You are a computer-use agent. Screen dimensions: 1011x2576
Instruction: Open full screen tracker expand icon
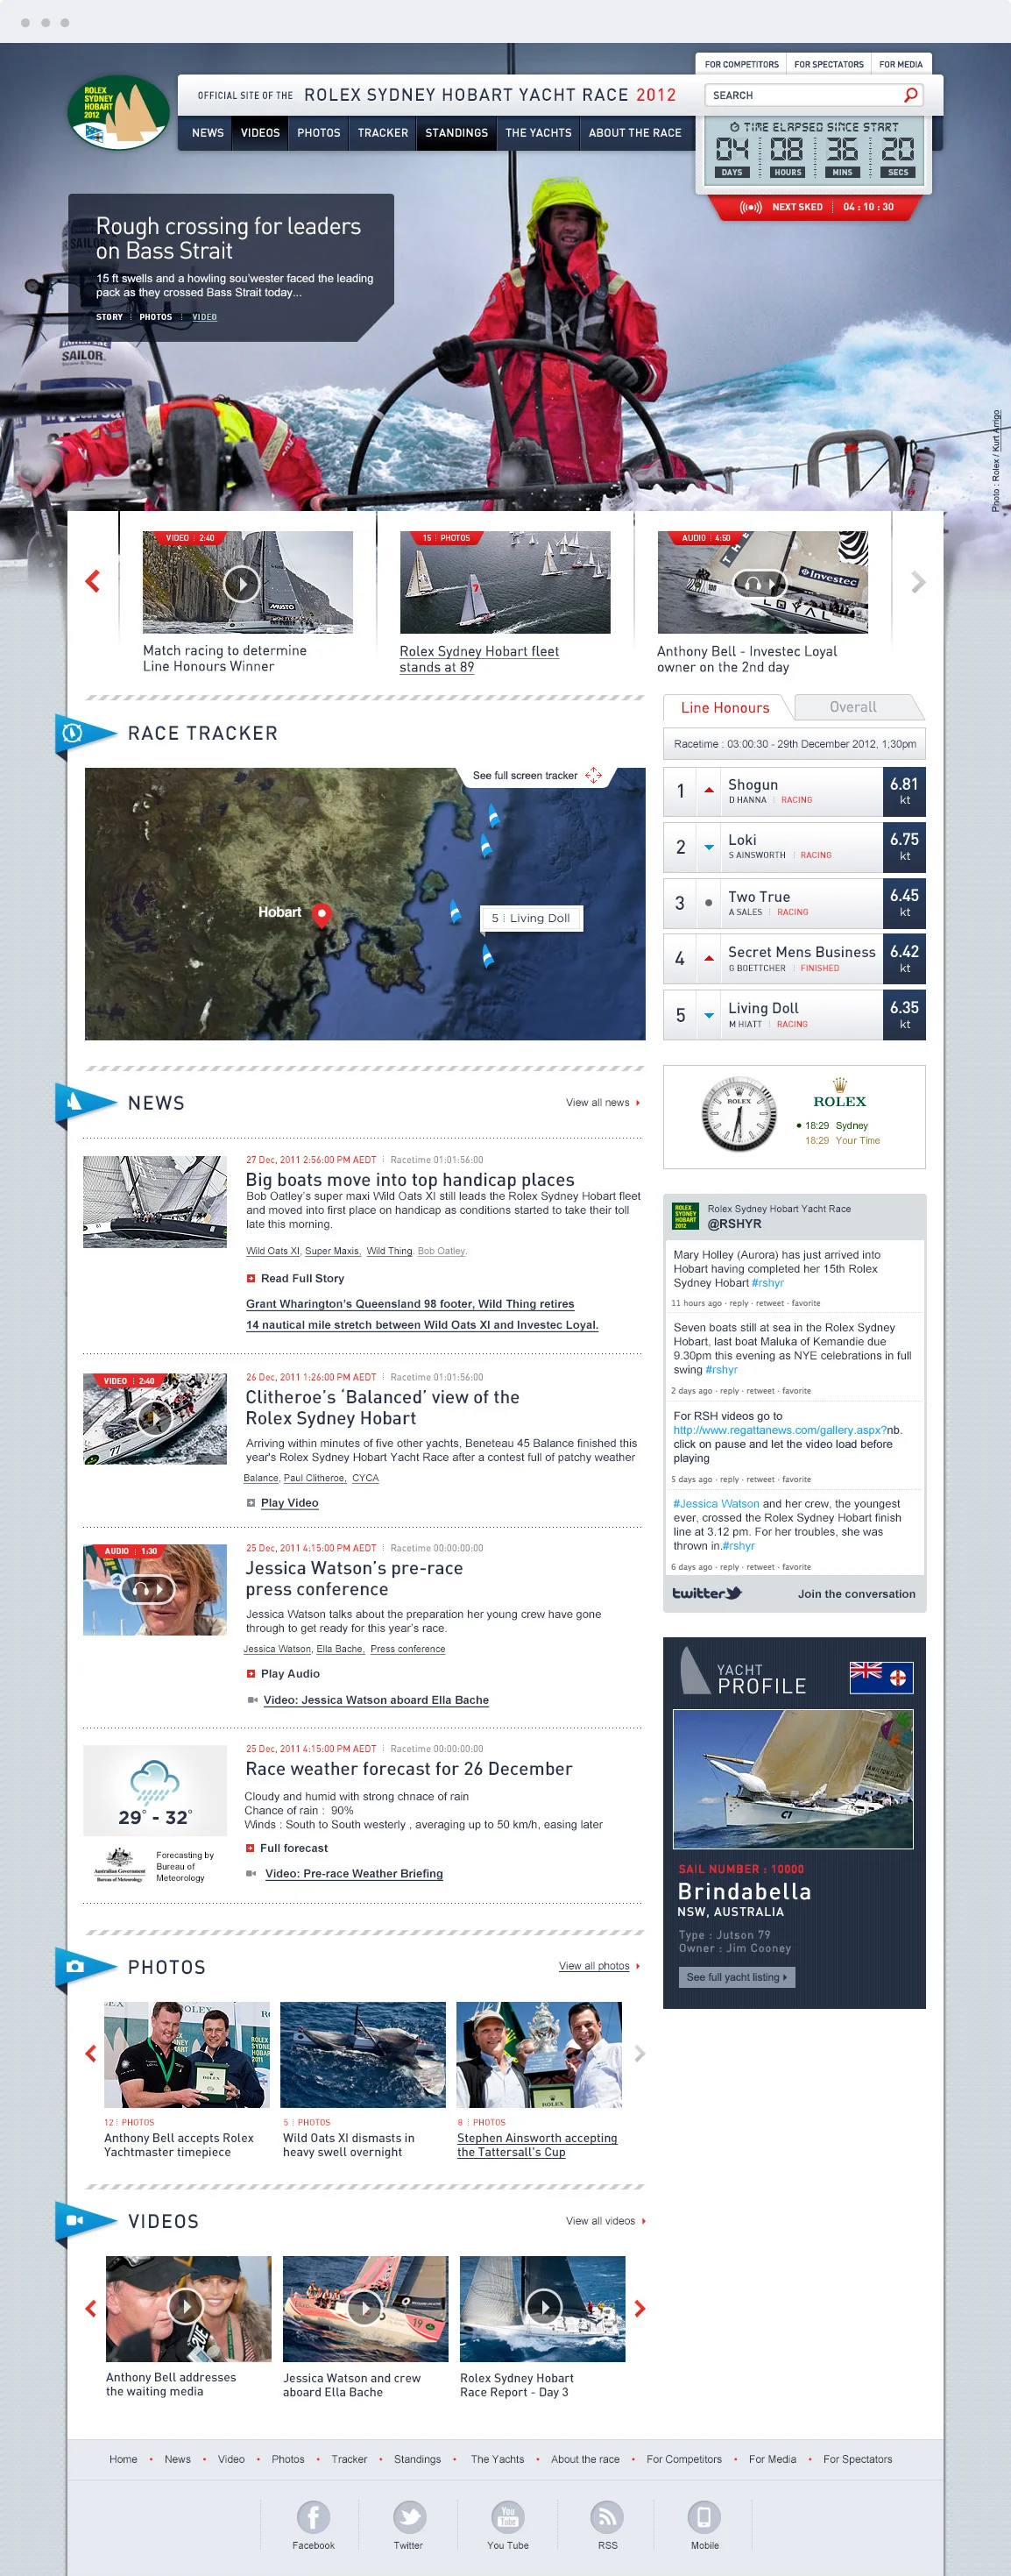click(x=594, y=775)
